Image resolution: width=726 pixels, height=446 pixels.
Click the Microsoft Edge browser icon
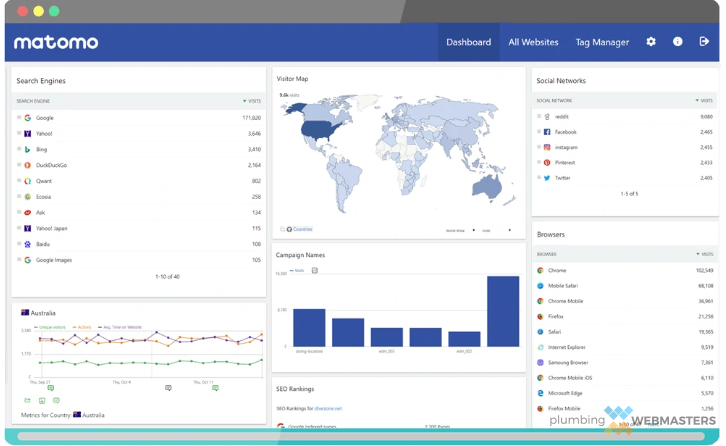(540, 393)
